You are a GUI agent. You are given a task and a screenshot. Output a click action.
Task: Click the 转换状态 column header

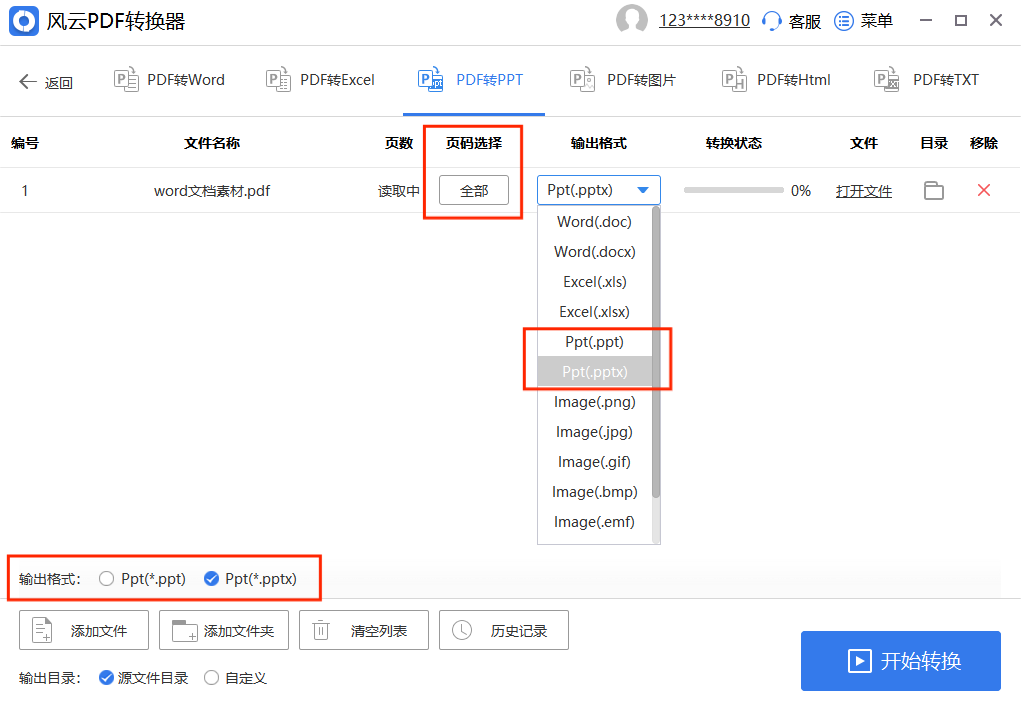point(734,143)
